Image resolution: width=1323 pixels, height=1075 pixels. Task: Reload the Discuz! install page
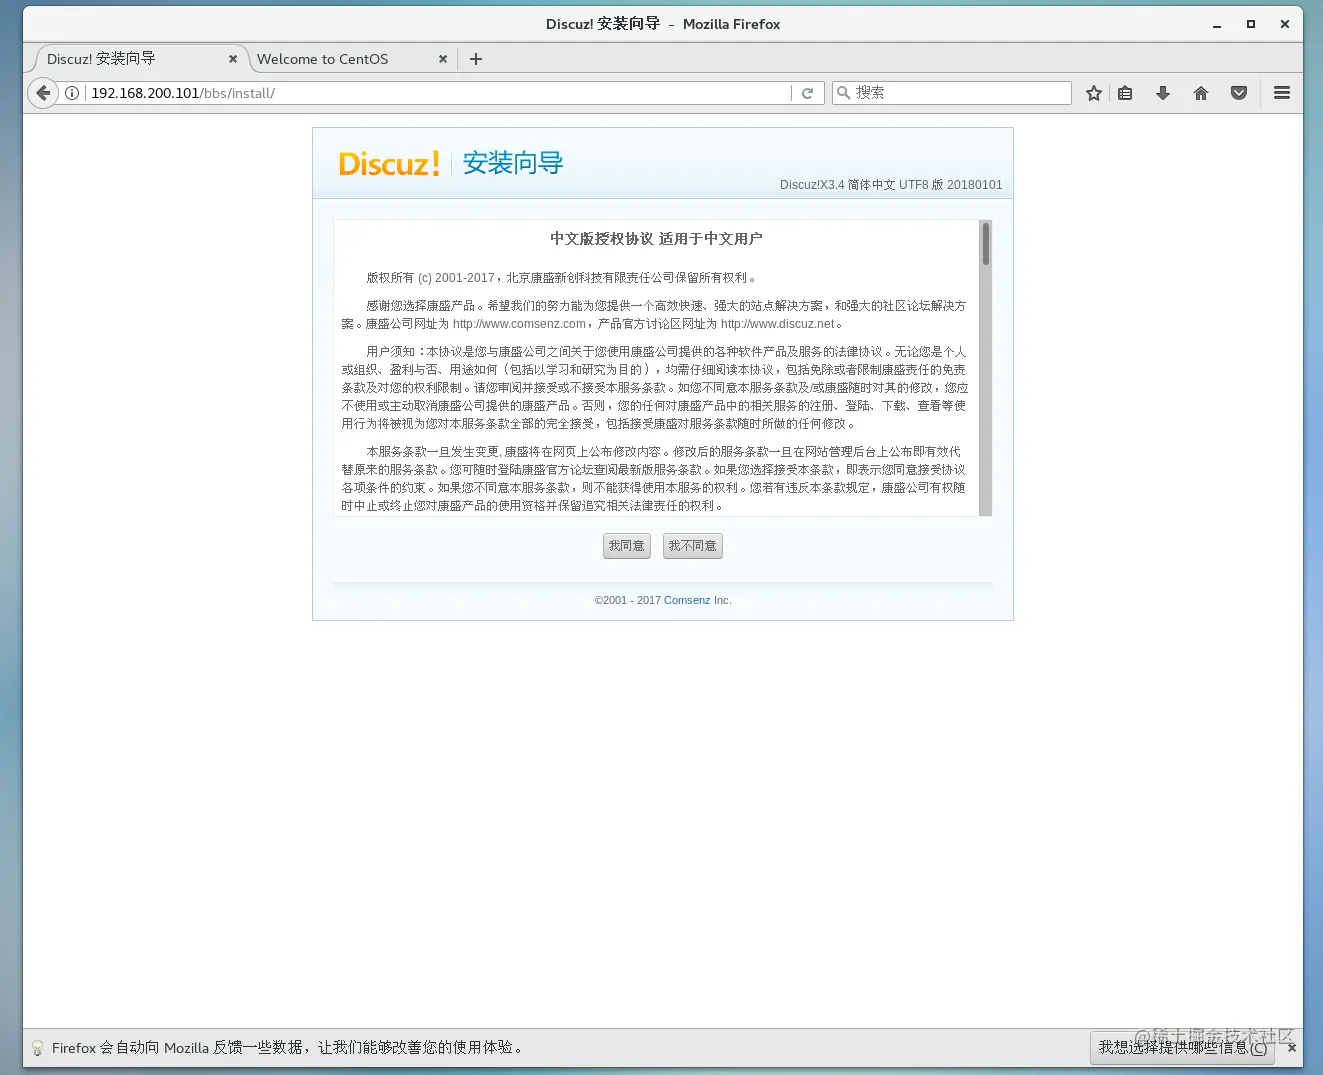(808, 92)
